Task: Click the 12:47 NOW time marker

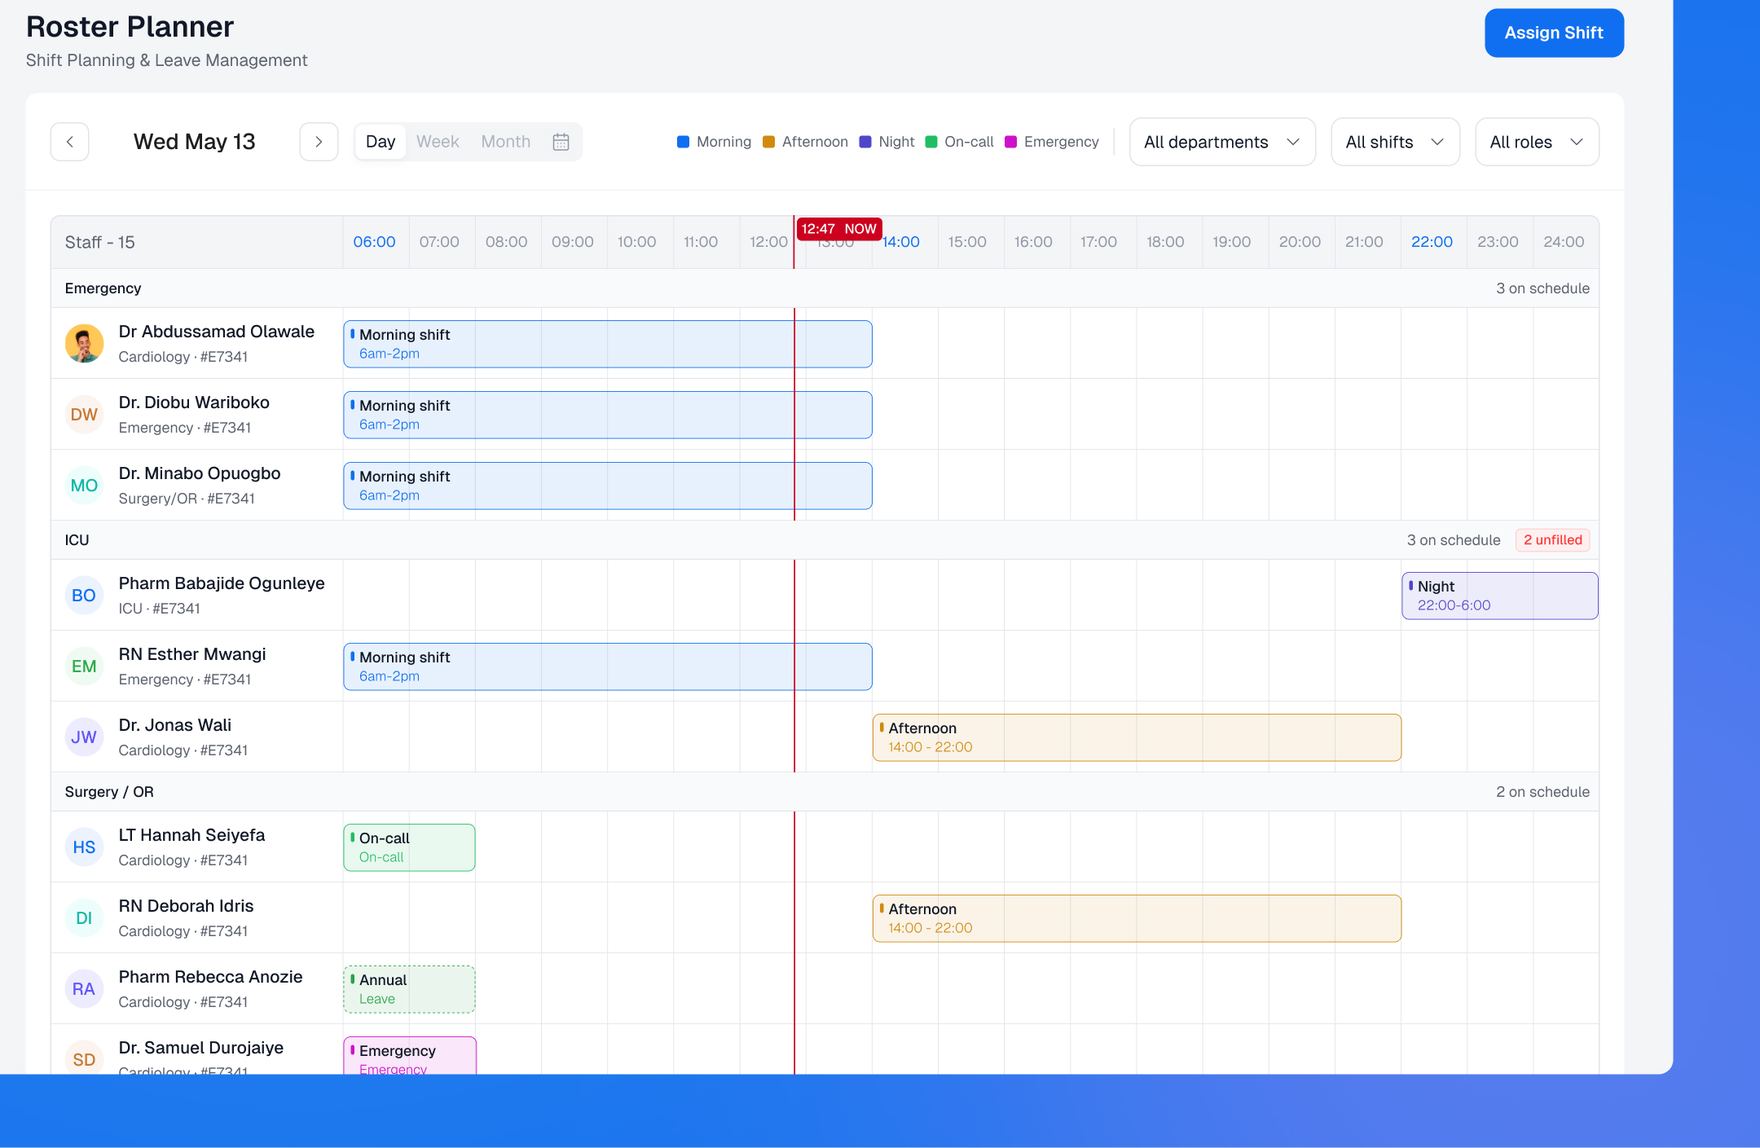Action: tap(839, 229)
